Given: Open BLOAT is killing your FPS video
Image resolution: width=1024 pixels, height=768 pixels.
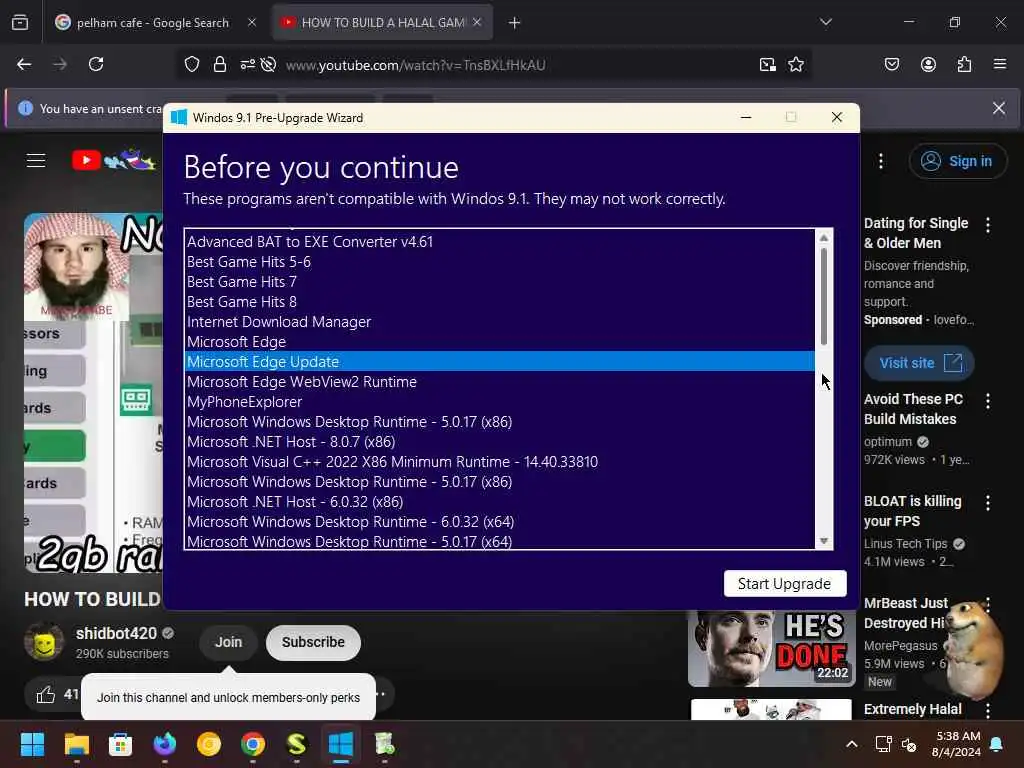Looking at the screenshot, I should click(913, 511).
